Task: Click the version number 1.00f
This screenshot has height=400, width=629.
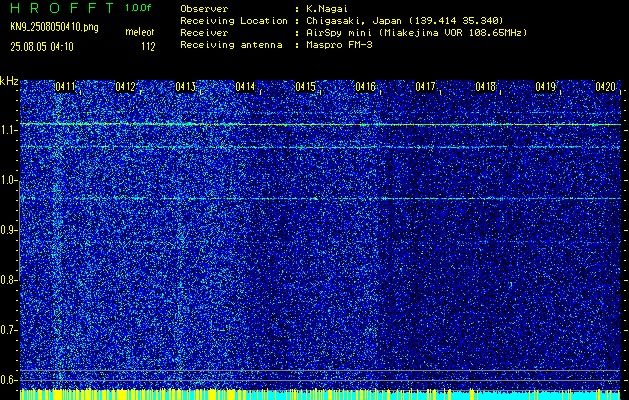Action: coord(138,8)
